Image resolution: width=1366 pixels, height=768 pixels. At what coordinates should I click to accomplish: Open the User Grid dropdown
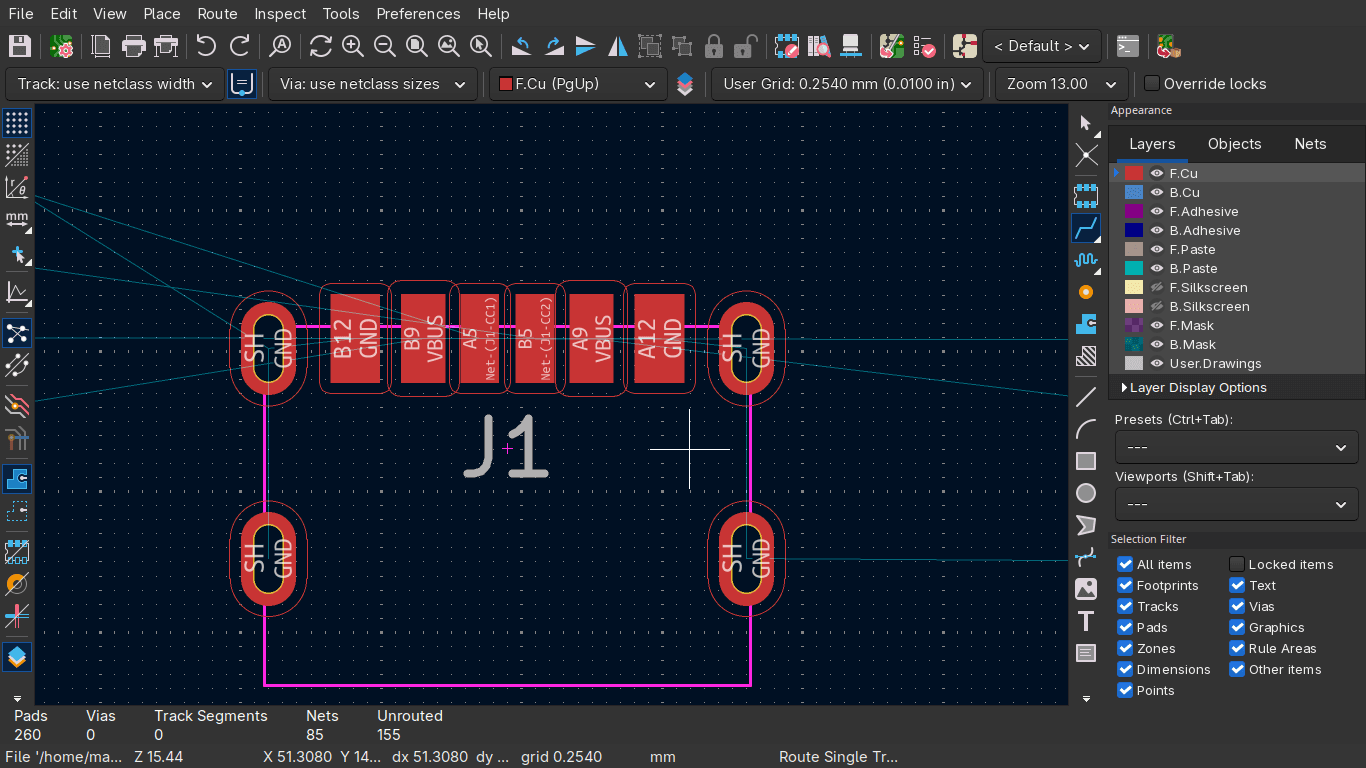pyautogui.click(x=847, y=84)
